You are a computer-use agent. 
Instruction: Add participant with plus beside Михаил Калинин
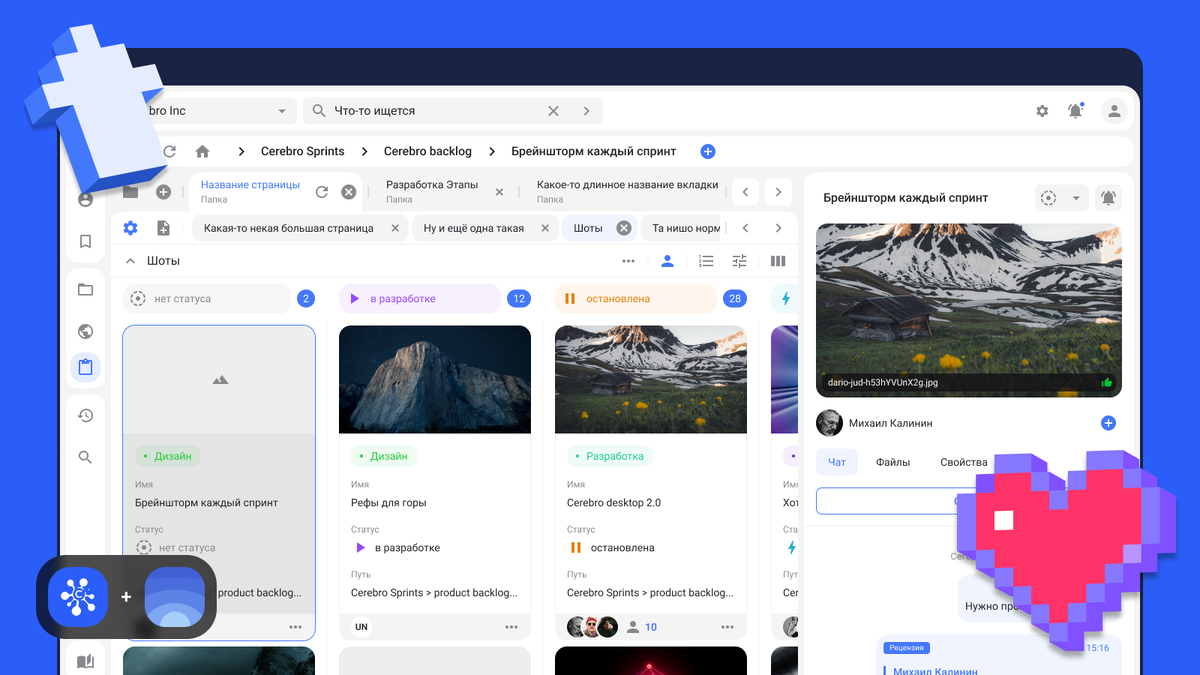[x=1108, y=423]
